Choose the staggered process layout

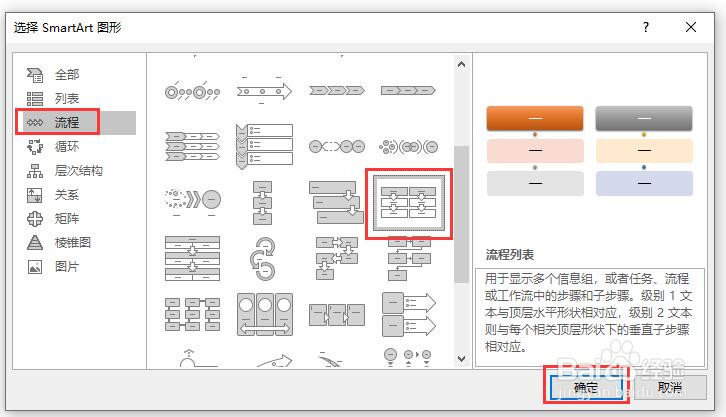[x=337, y=202]
